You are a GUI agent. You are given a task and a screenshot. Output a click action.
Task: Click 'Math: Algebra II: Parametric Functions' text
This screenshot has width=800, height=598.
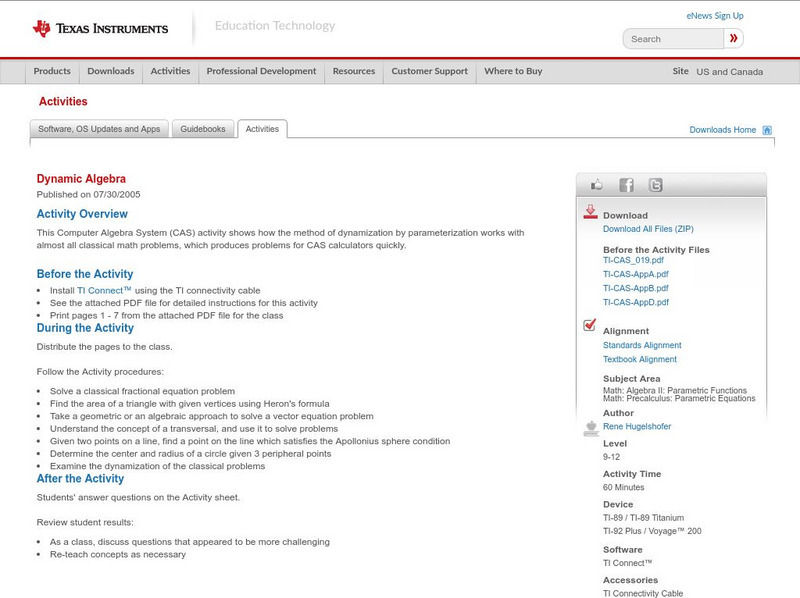pos(674,390)
